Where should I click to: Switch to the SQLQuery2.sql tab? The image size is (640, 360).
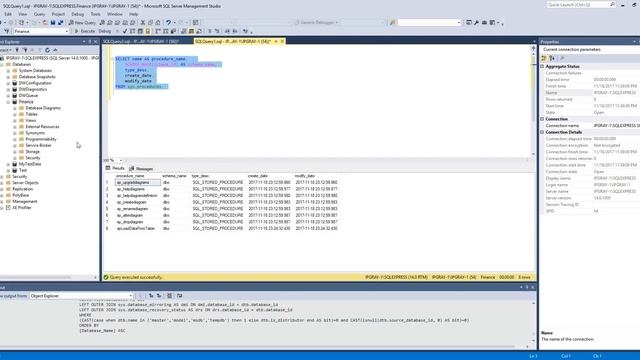pos(141,41)
